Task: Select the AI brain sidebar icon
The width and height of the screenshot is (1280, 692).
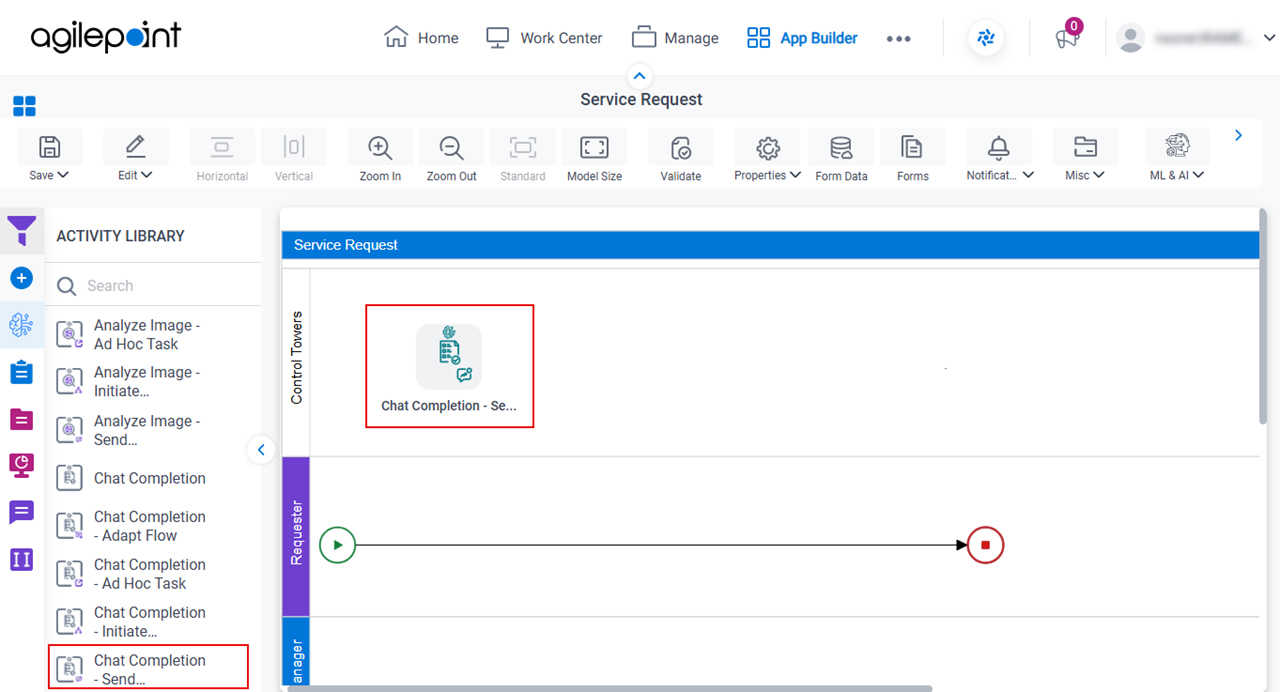Action: (x=22, y=325)
